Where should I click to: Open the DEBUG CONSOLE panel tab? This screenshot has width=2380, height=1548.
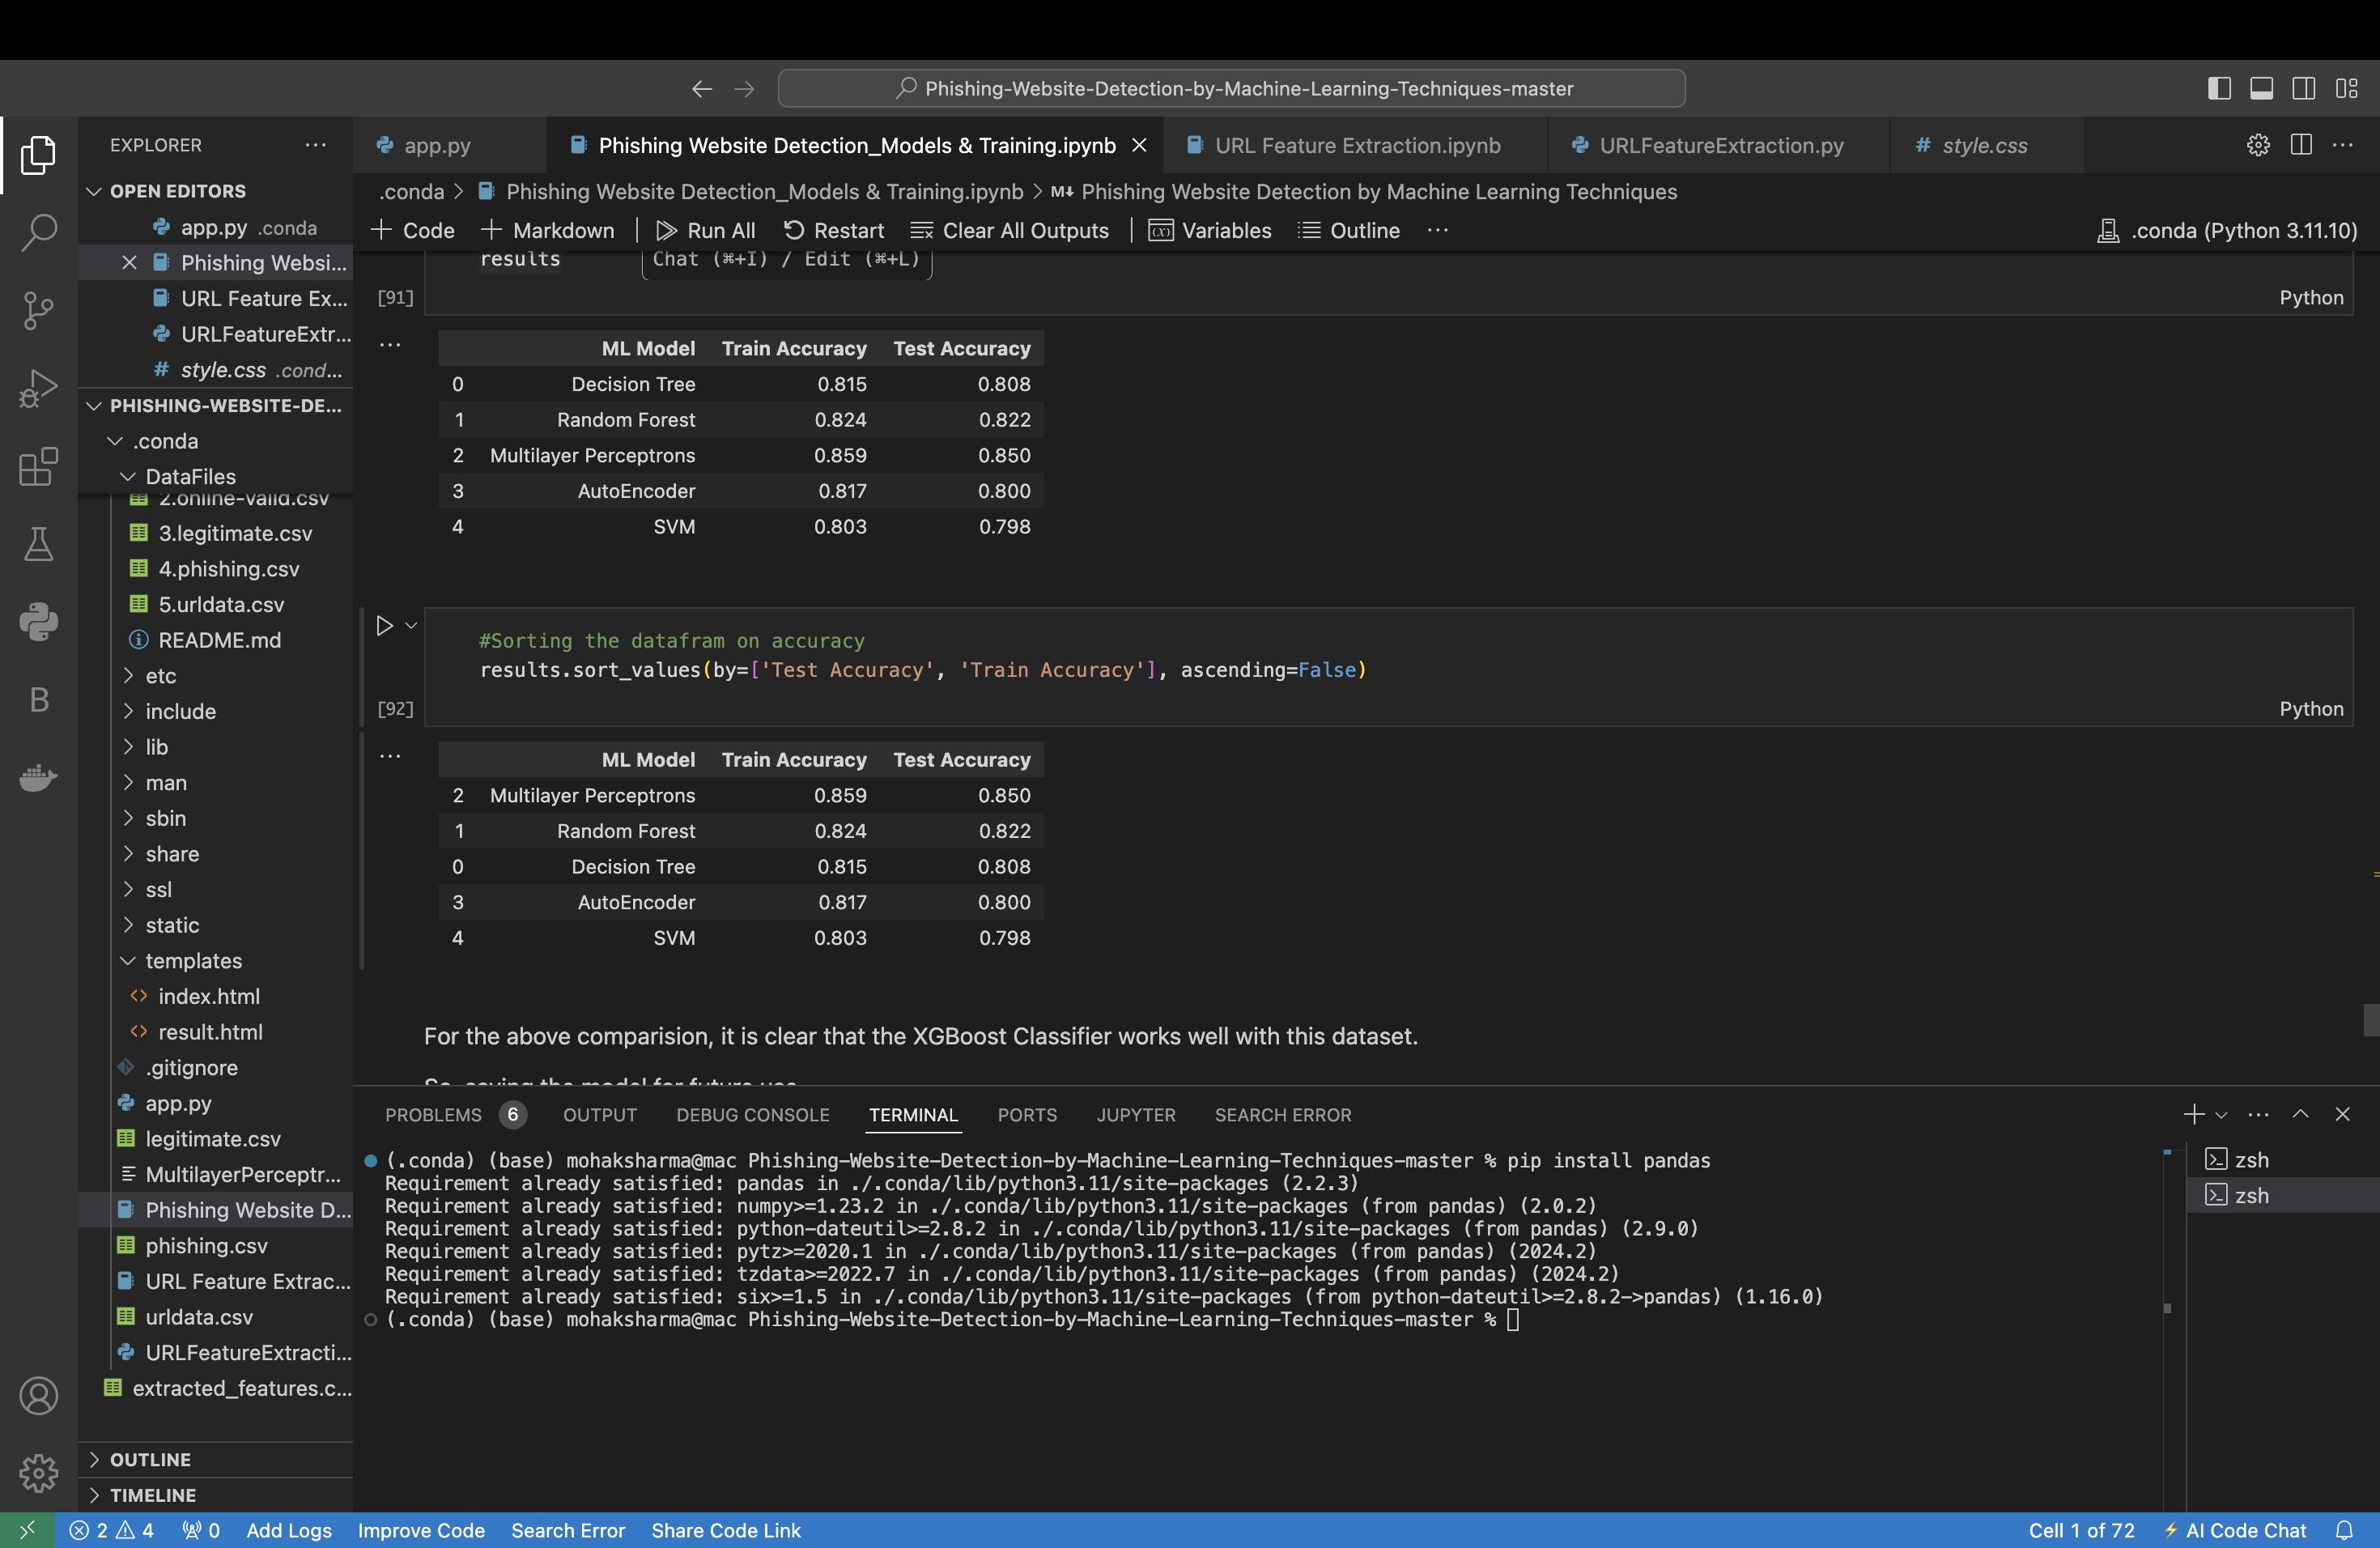(x=752, y=1114)
